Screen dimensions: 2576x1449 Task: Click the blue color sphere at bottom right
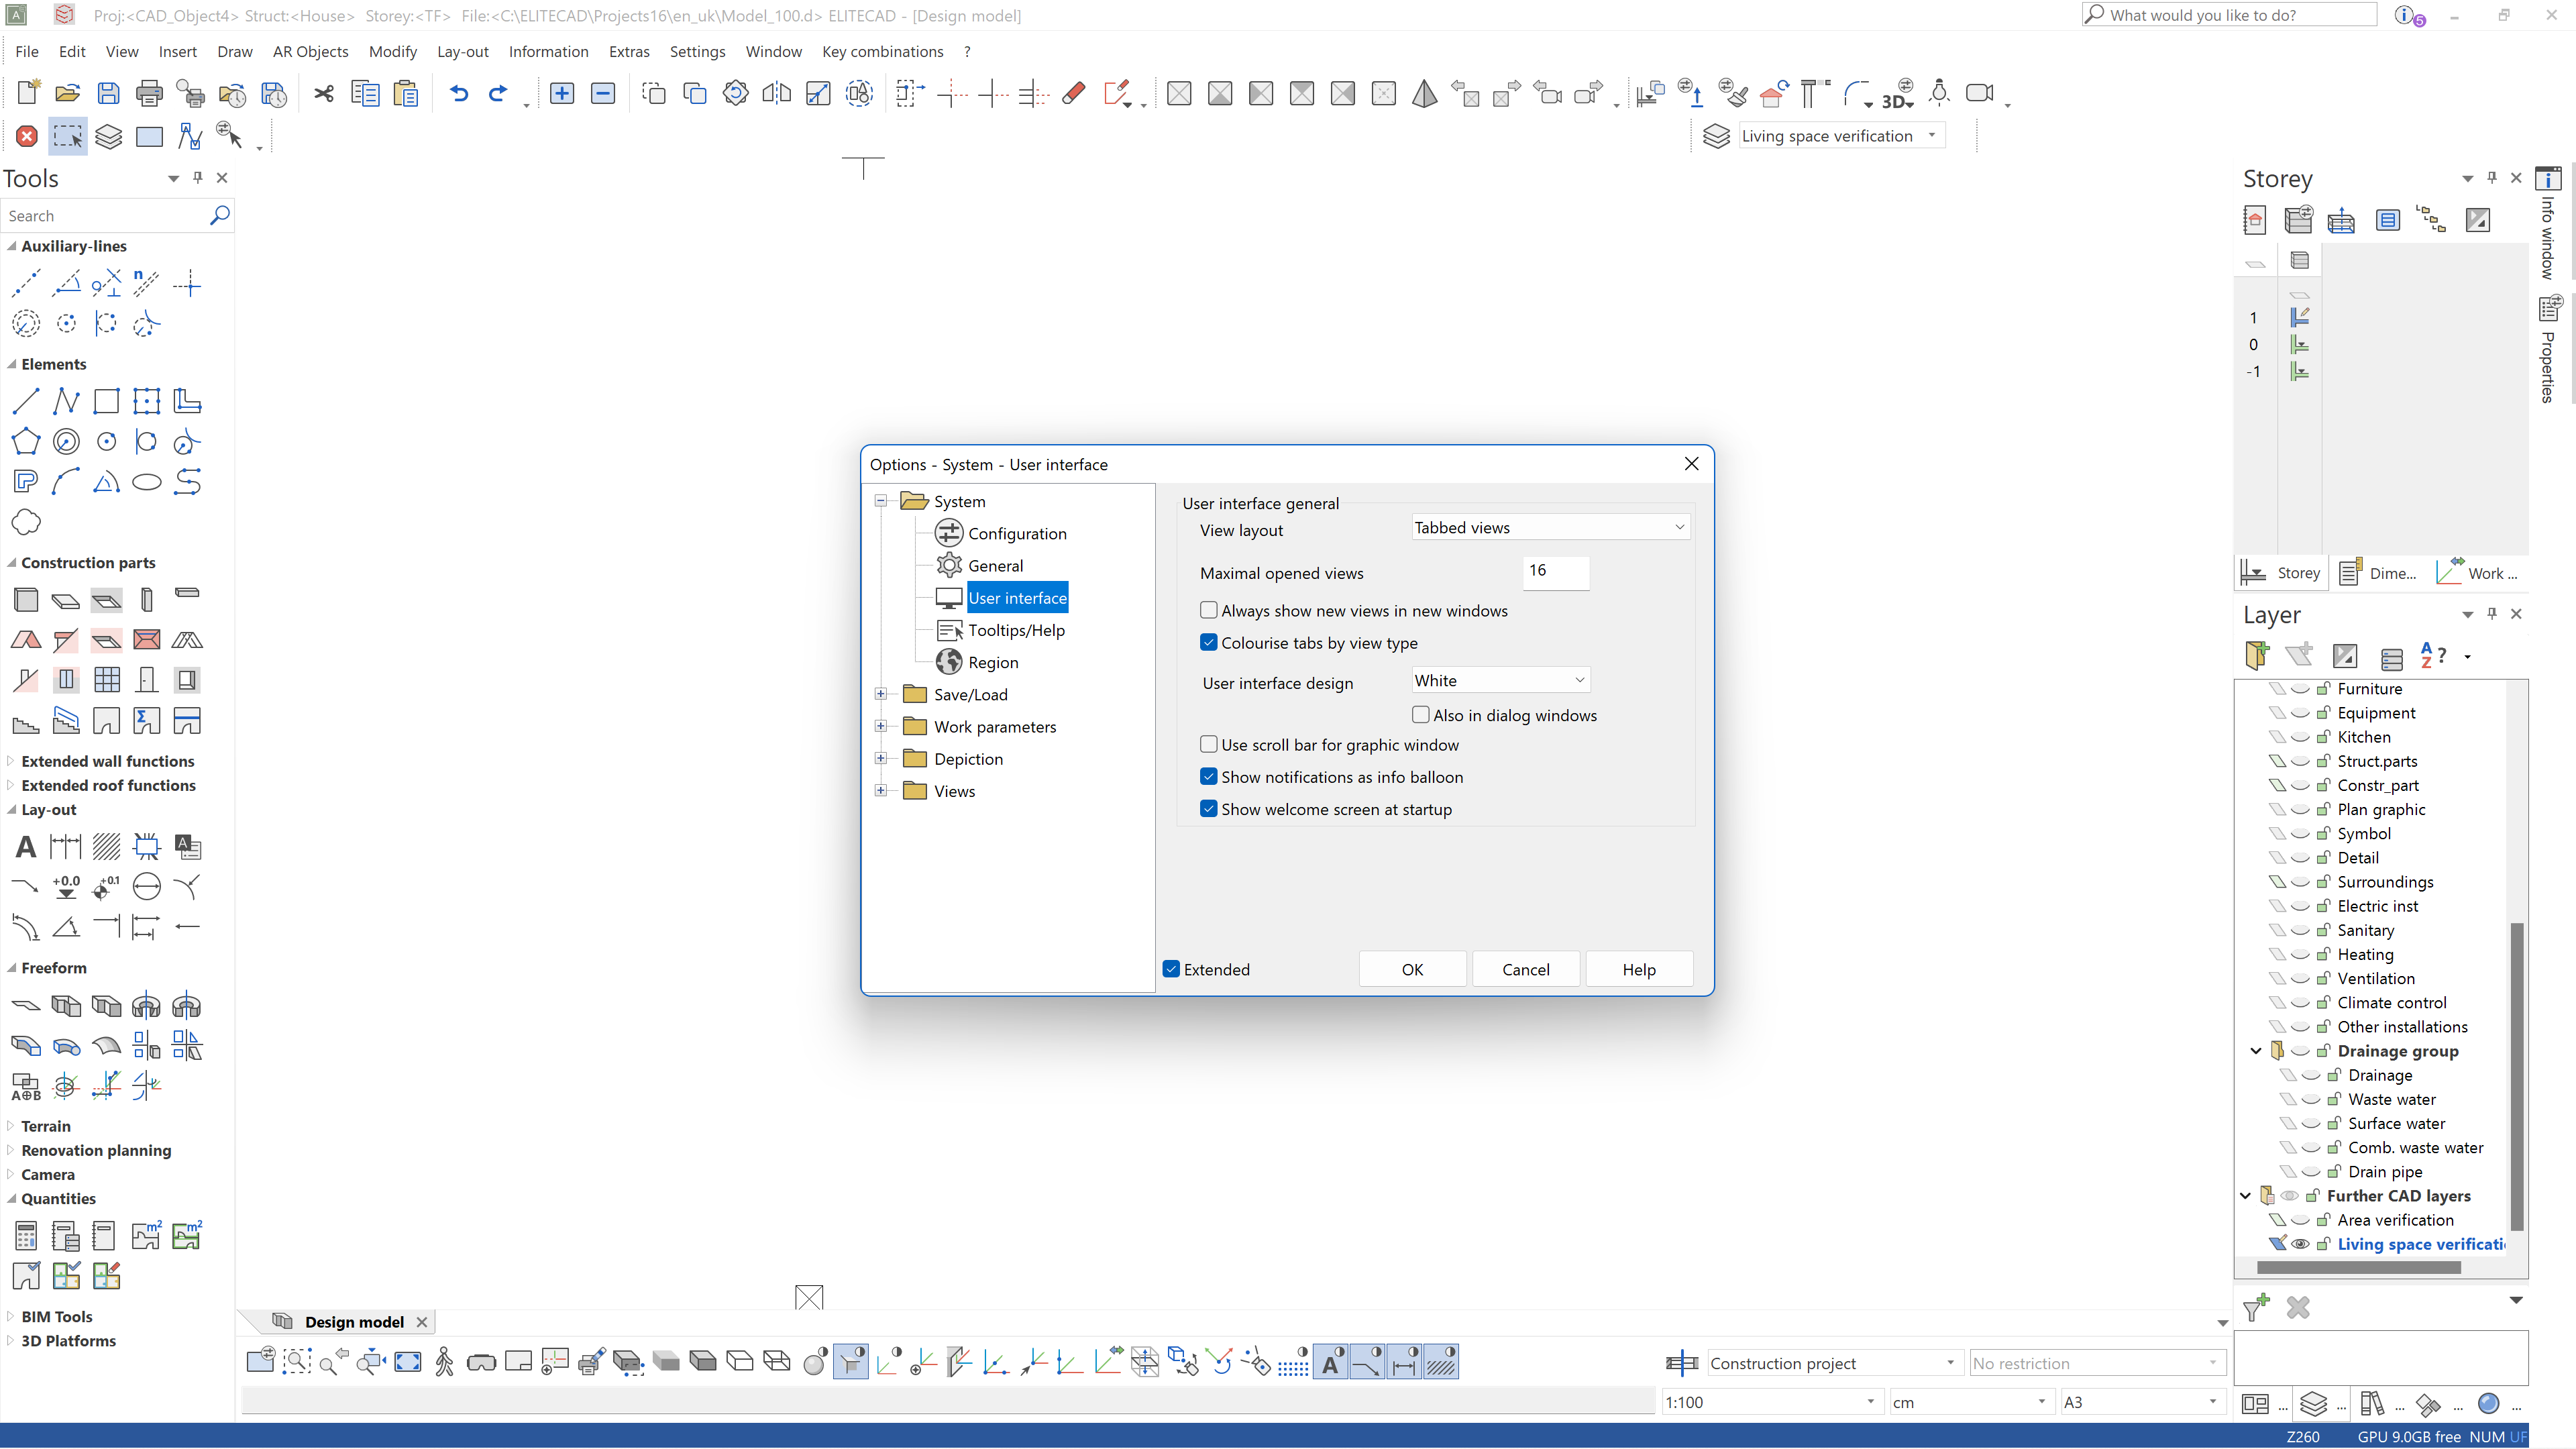coord(2489,1404)
